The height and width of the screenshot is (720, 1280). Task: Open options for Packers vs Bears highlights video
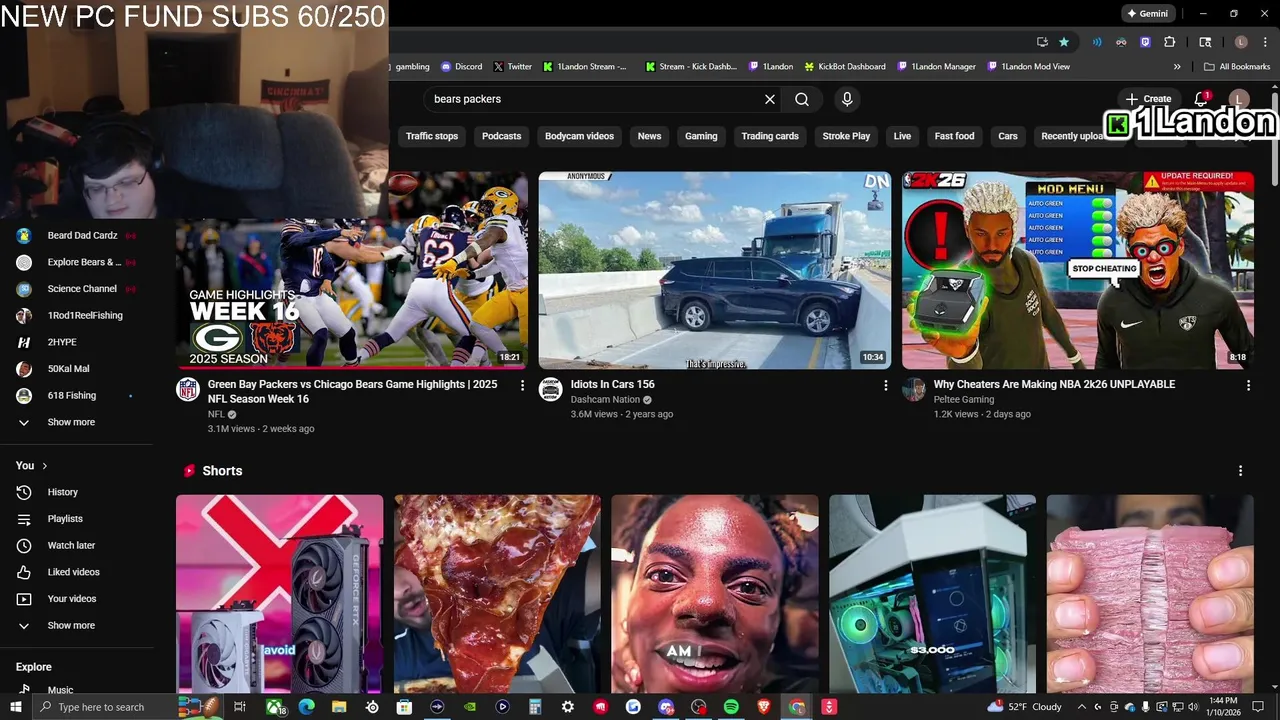(522, 385)
